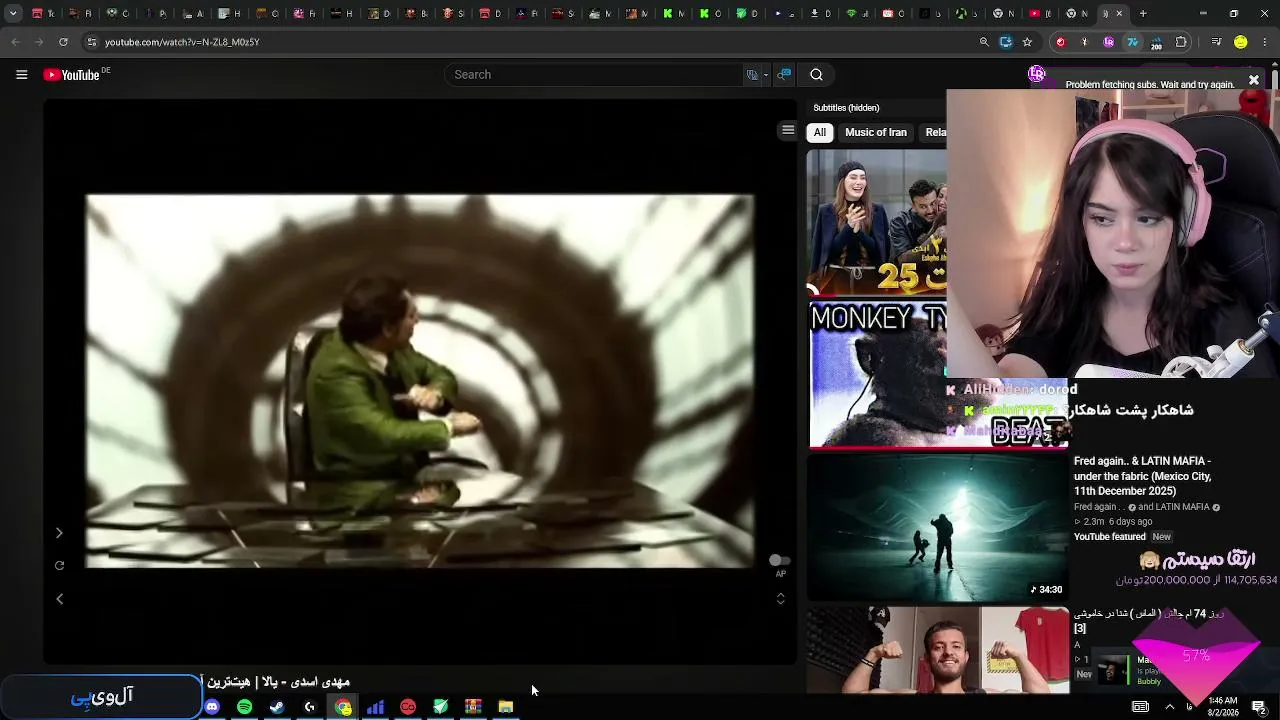Click the YouTube search magnifier button
Screen dimensions: 1280x720
point(816,75)
